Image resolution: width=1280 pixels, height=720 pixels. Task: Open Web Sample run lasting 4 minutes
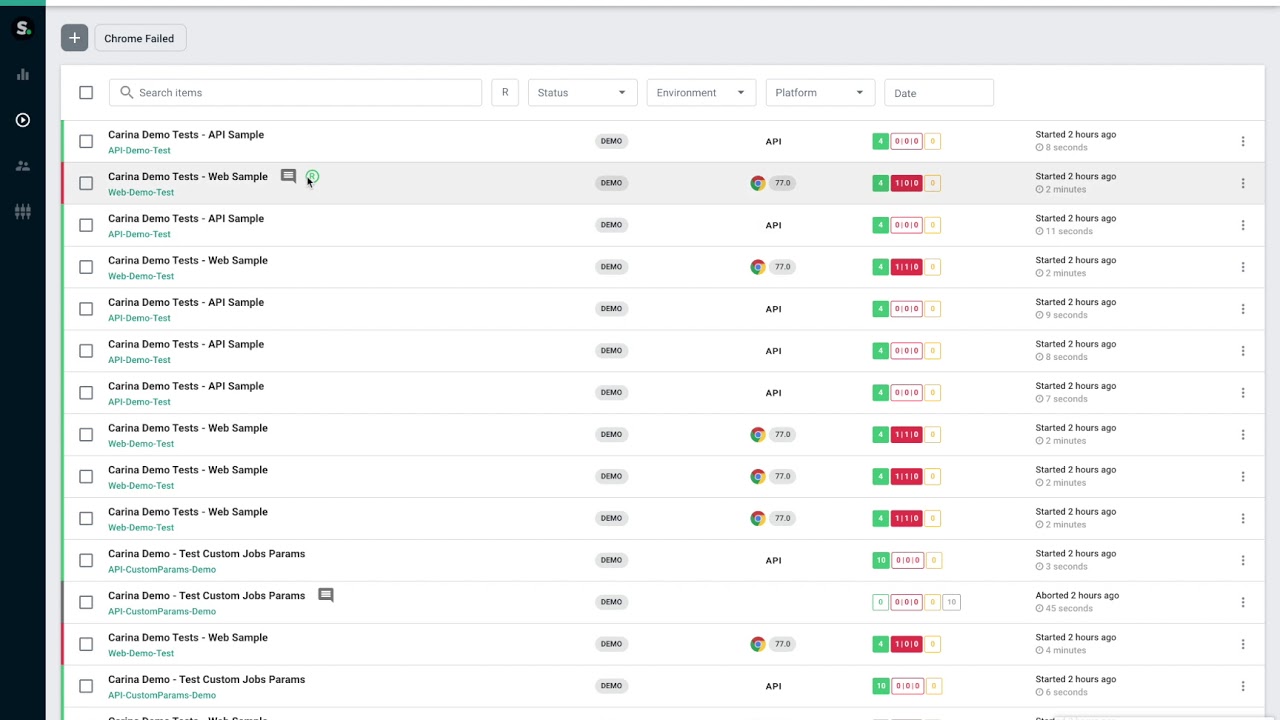(188, 637)
